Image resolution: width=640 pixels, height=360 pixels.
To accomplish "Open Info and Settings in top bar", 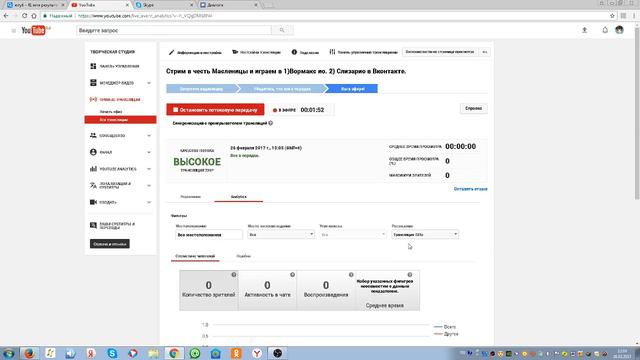I will 195,52.
